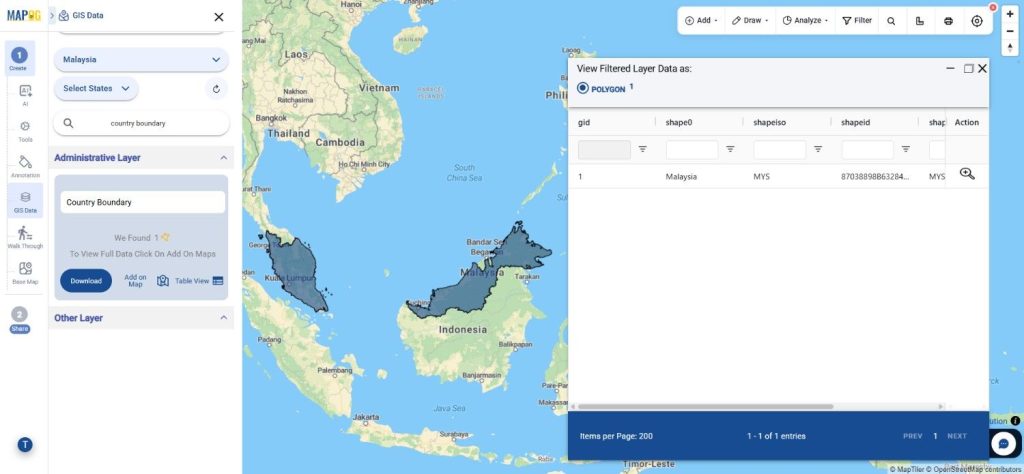Open the AI sidebar tool
The height and width of the screenshot is (474, 1024).
click(x=25, y=95)
